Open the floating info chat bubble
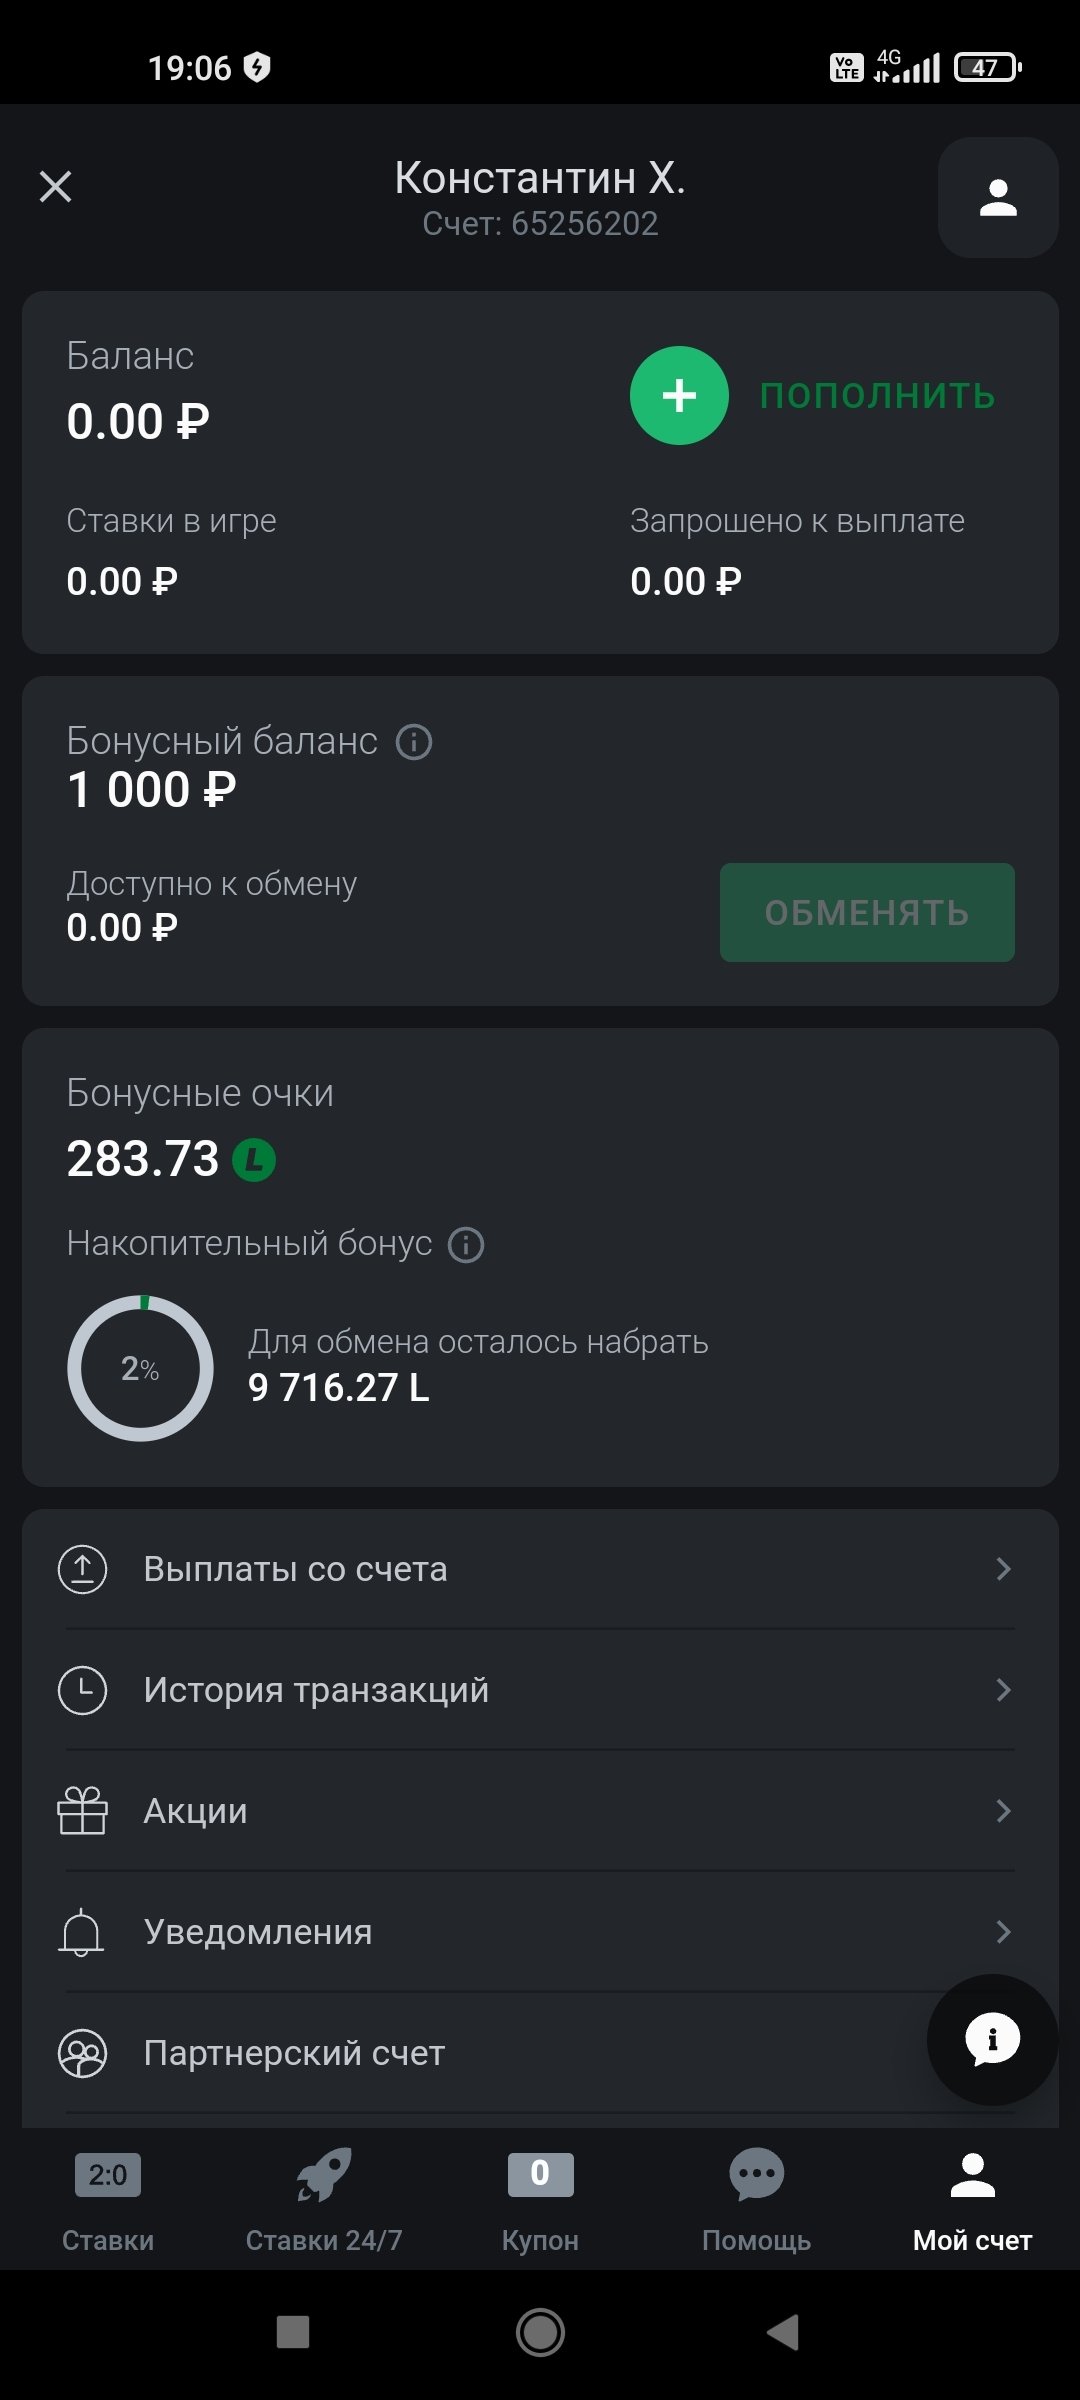The width and height of the screenshot is (1080, 2400). click(992, 2039)
